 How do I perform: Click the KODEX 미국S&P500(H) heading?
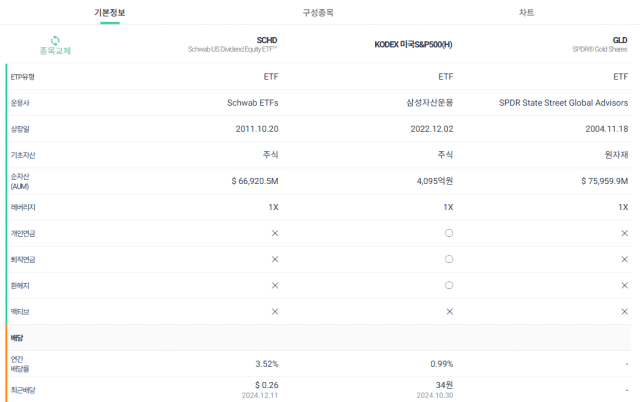click(413, 44)
